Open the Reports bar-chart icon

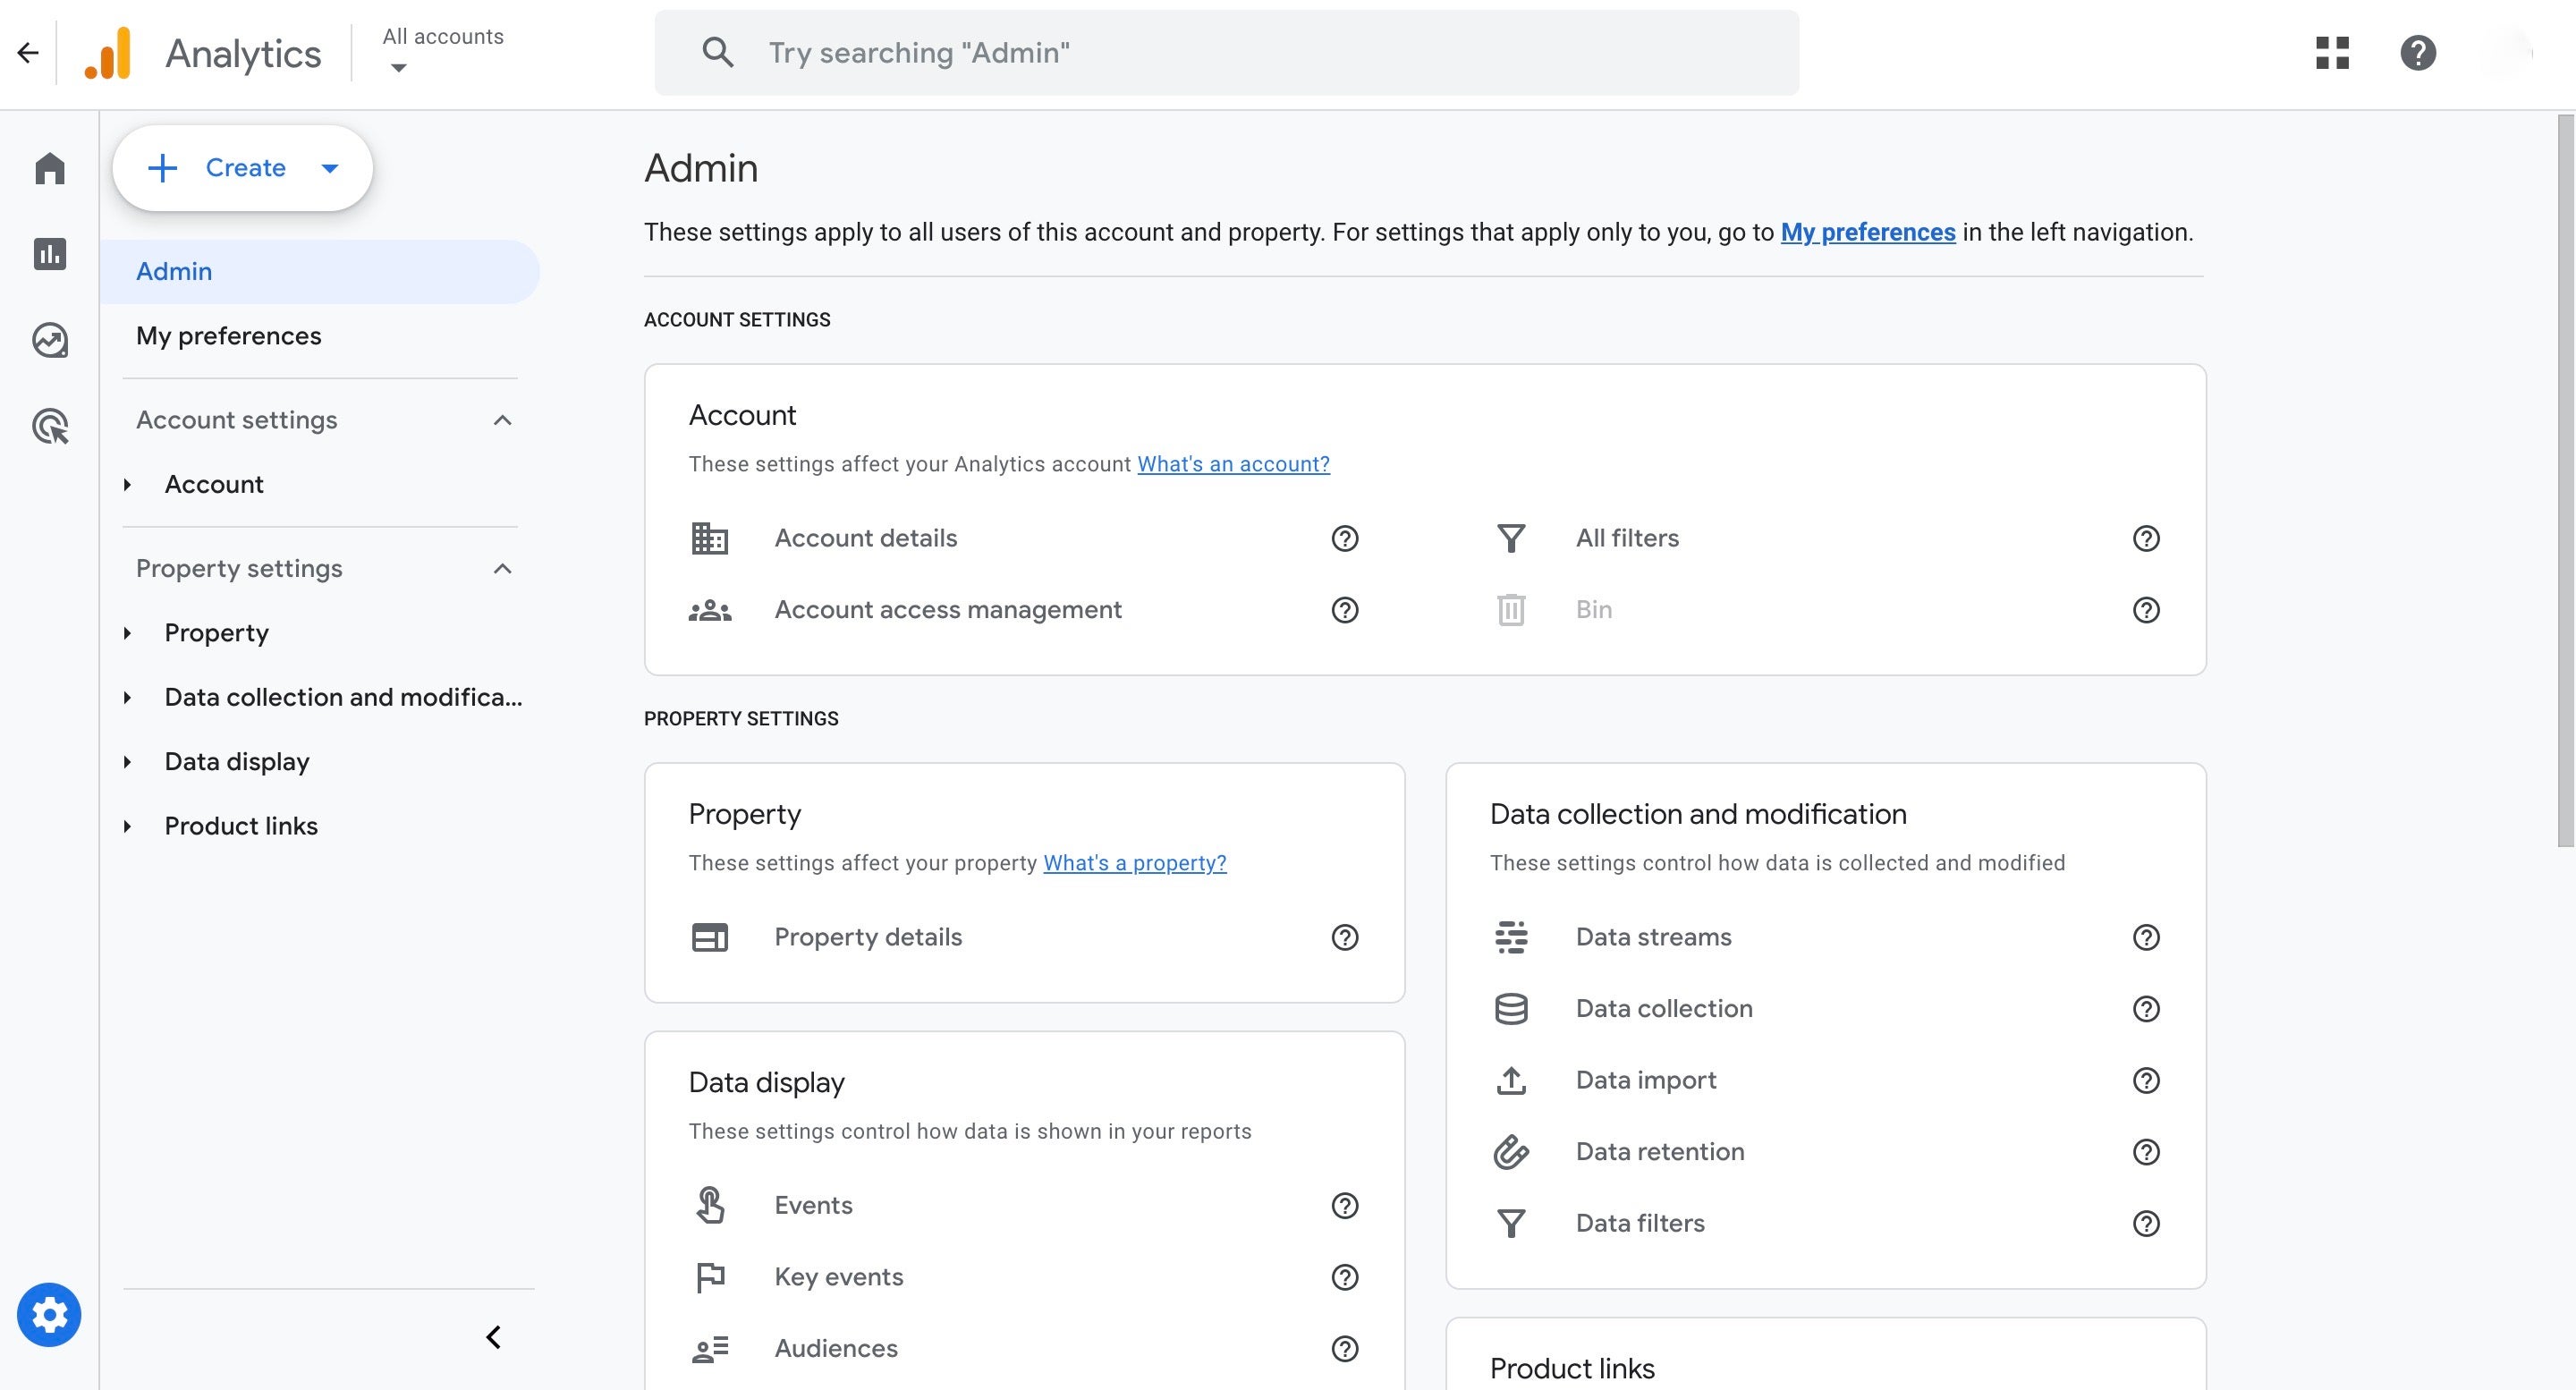pos(49,254)
